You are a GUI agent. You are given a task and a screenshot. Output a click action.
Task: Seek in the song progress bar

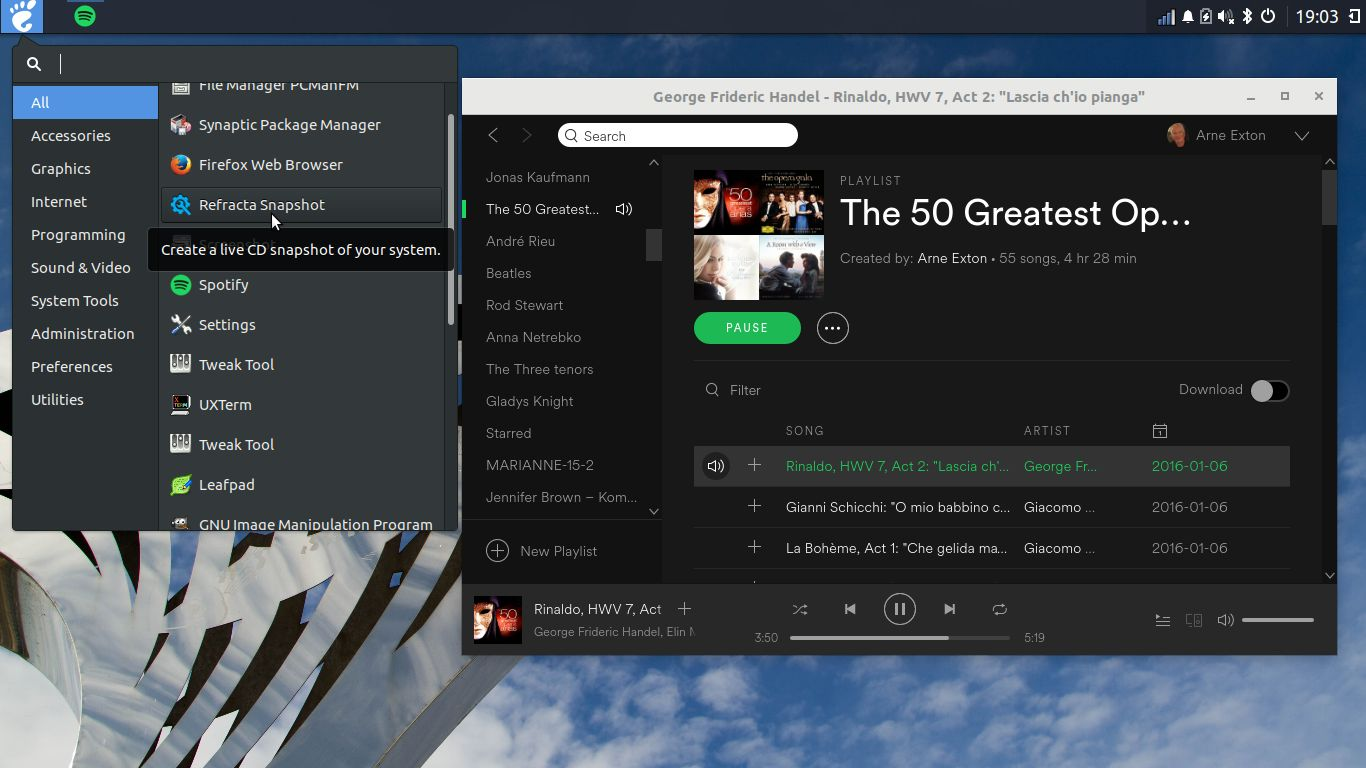[899, 637]
